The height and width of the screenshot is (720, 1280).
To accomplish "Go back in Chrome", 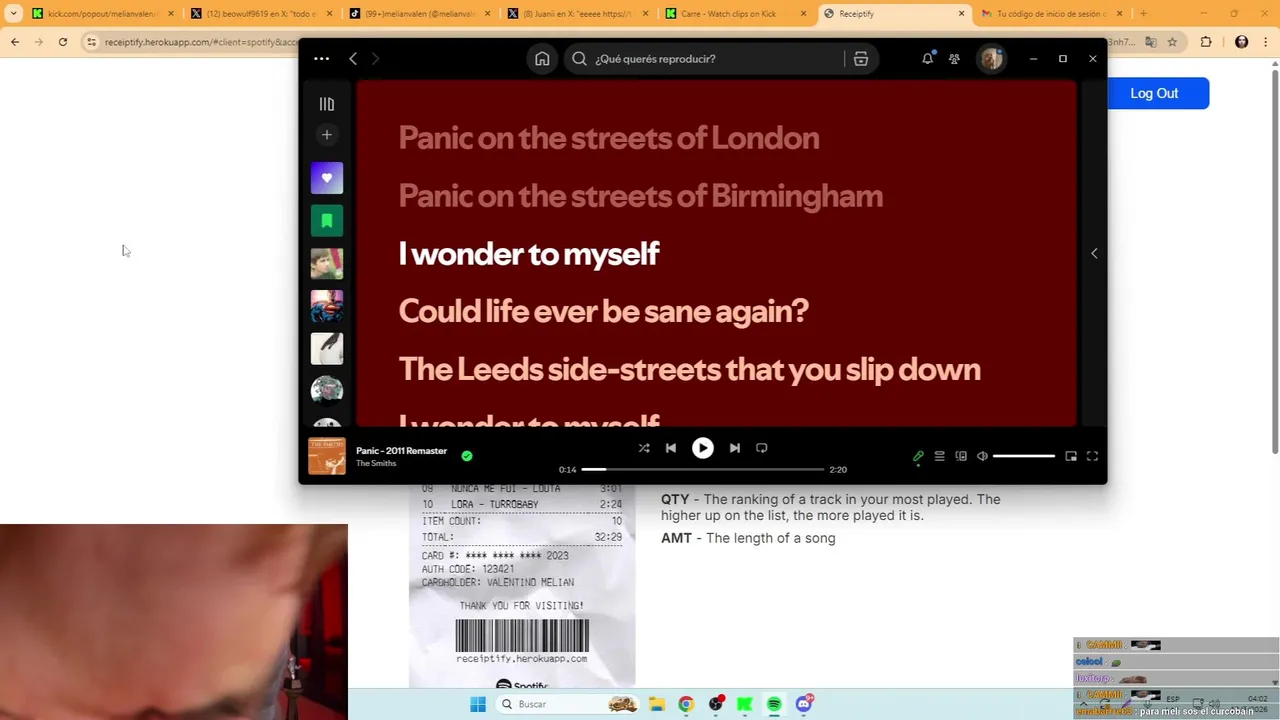I will (x=15, y=42).
